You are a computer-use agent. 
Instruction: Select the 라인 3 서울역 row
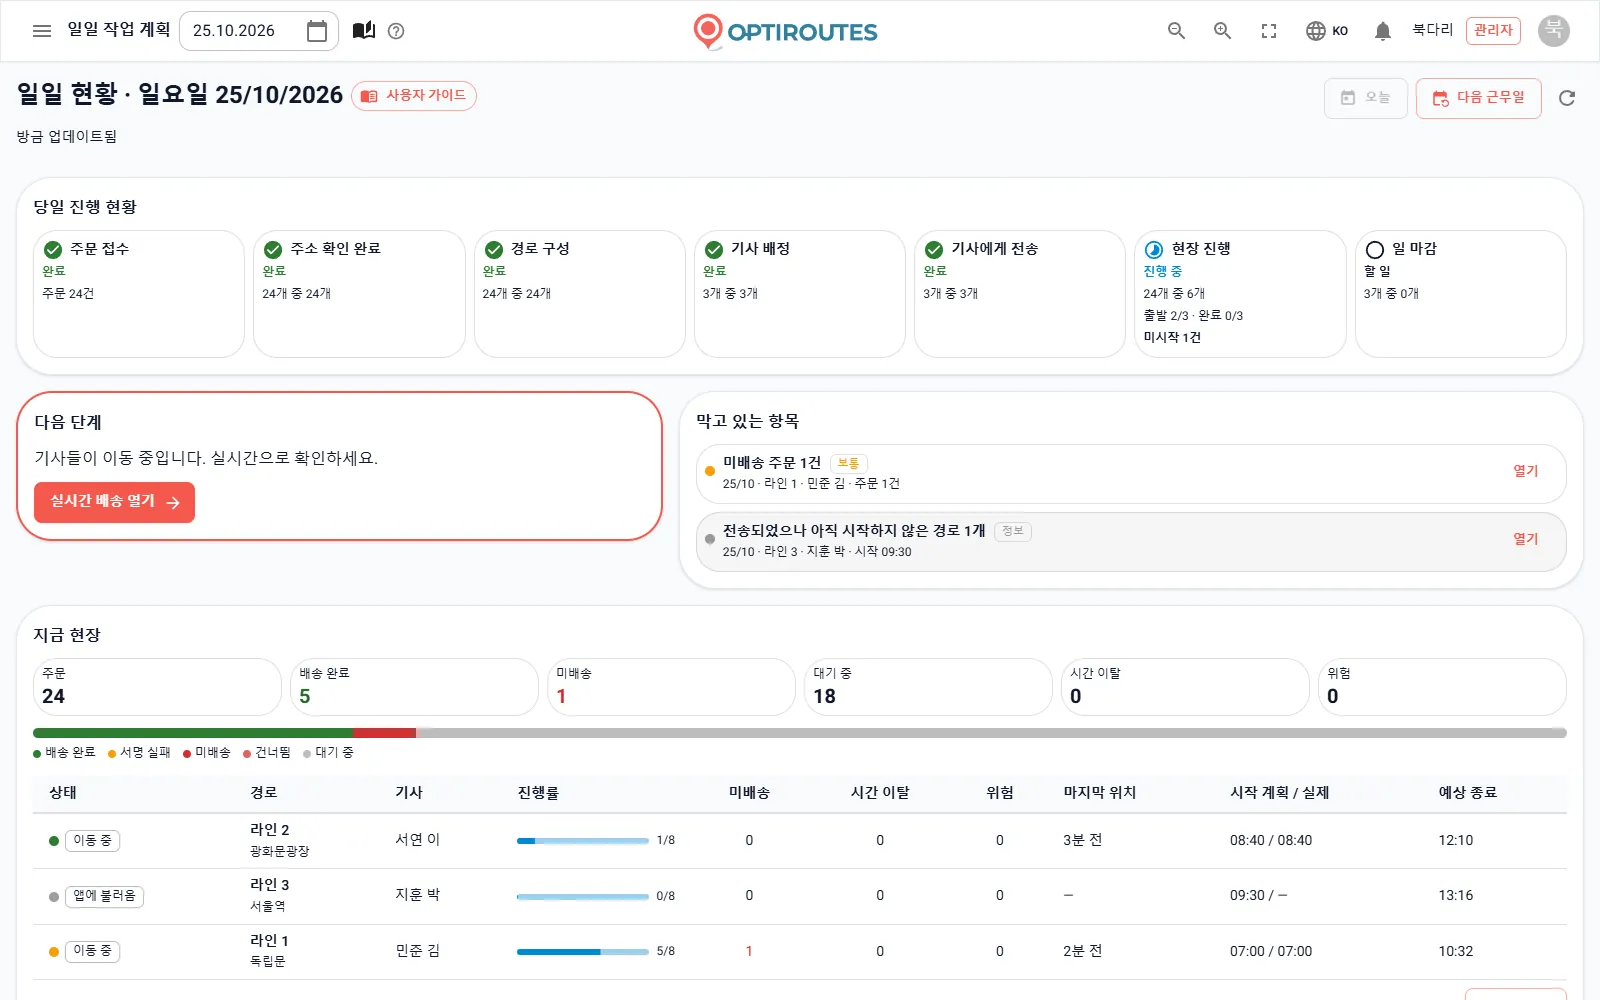tap(800, 896)
